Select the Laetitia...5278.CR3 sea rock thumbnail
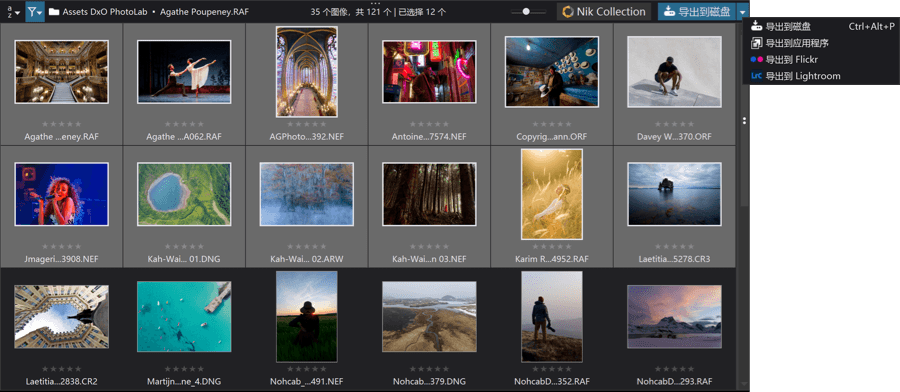The width and height of the screenshot is (900, 392). [x=674, y=194]
